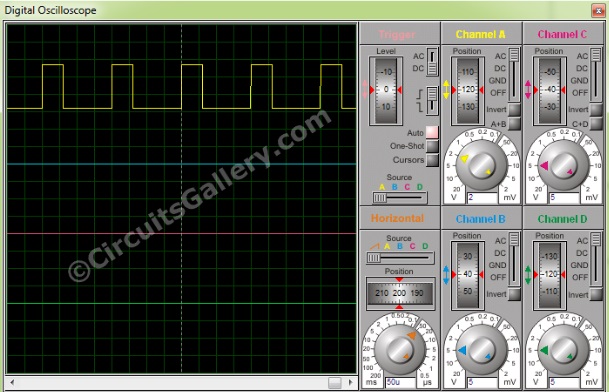Toggle the A+B sum button
The image size is (609, 392).
pos(514,124)
